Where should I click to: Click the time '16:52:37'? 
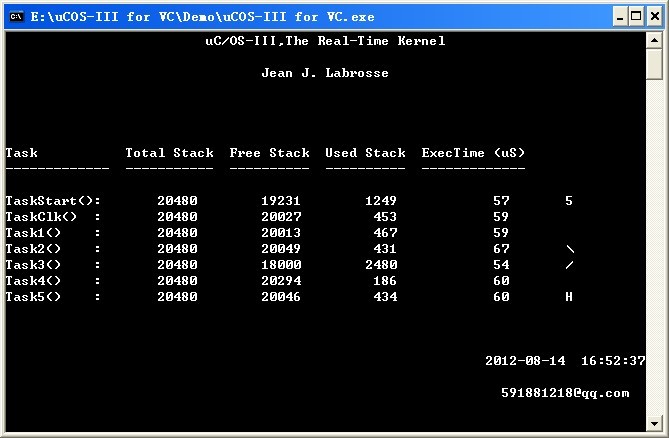point(613,361)
